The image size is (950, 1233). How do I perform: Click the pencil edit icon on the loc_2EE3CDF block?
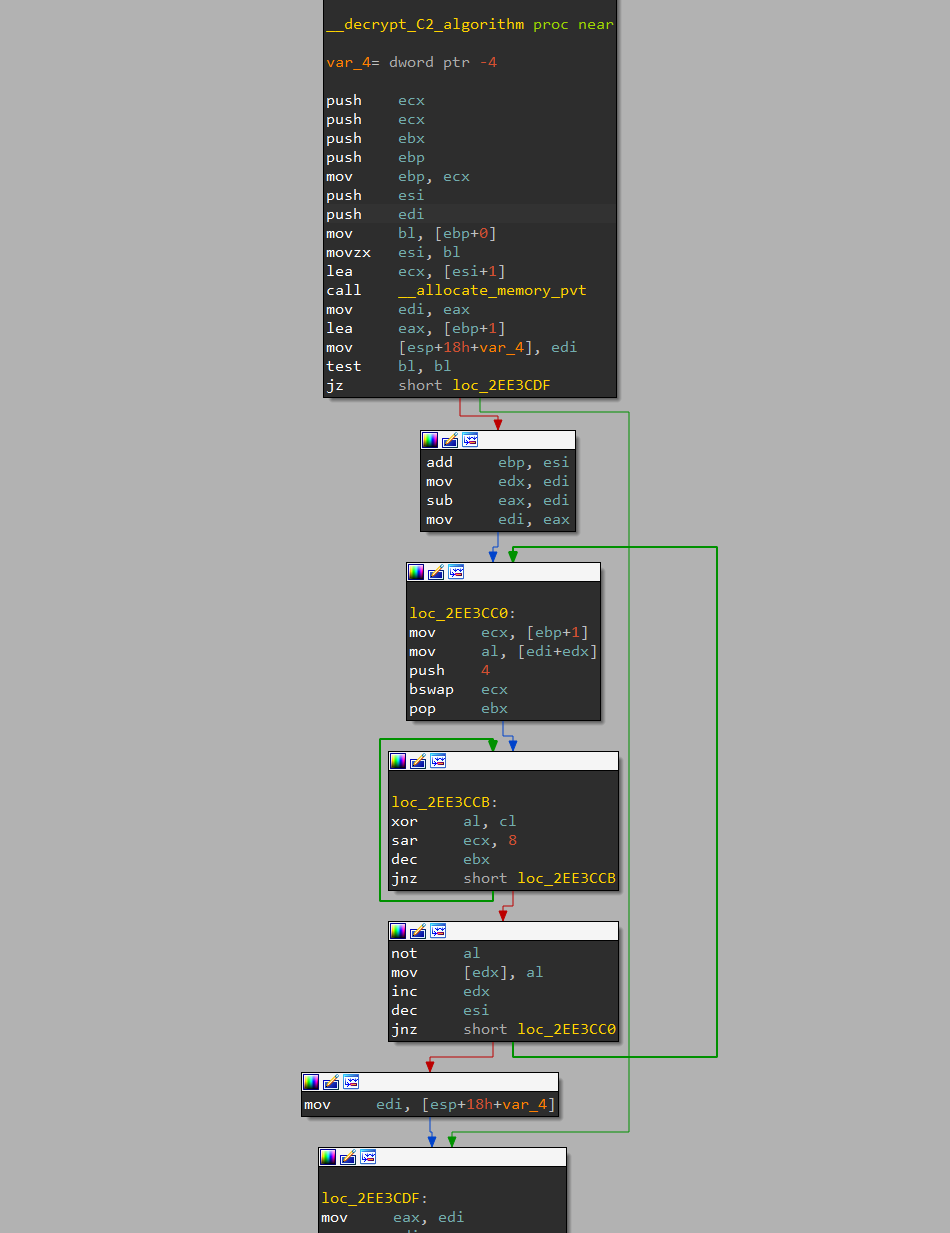[348, 1157]
